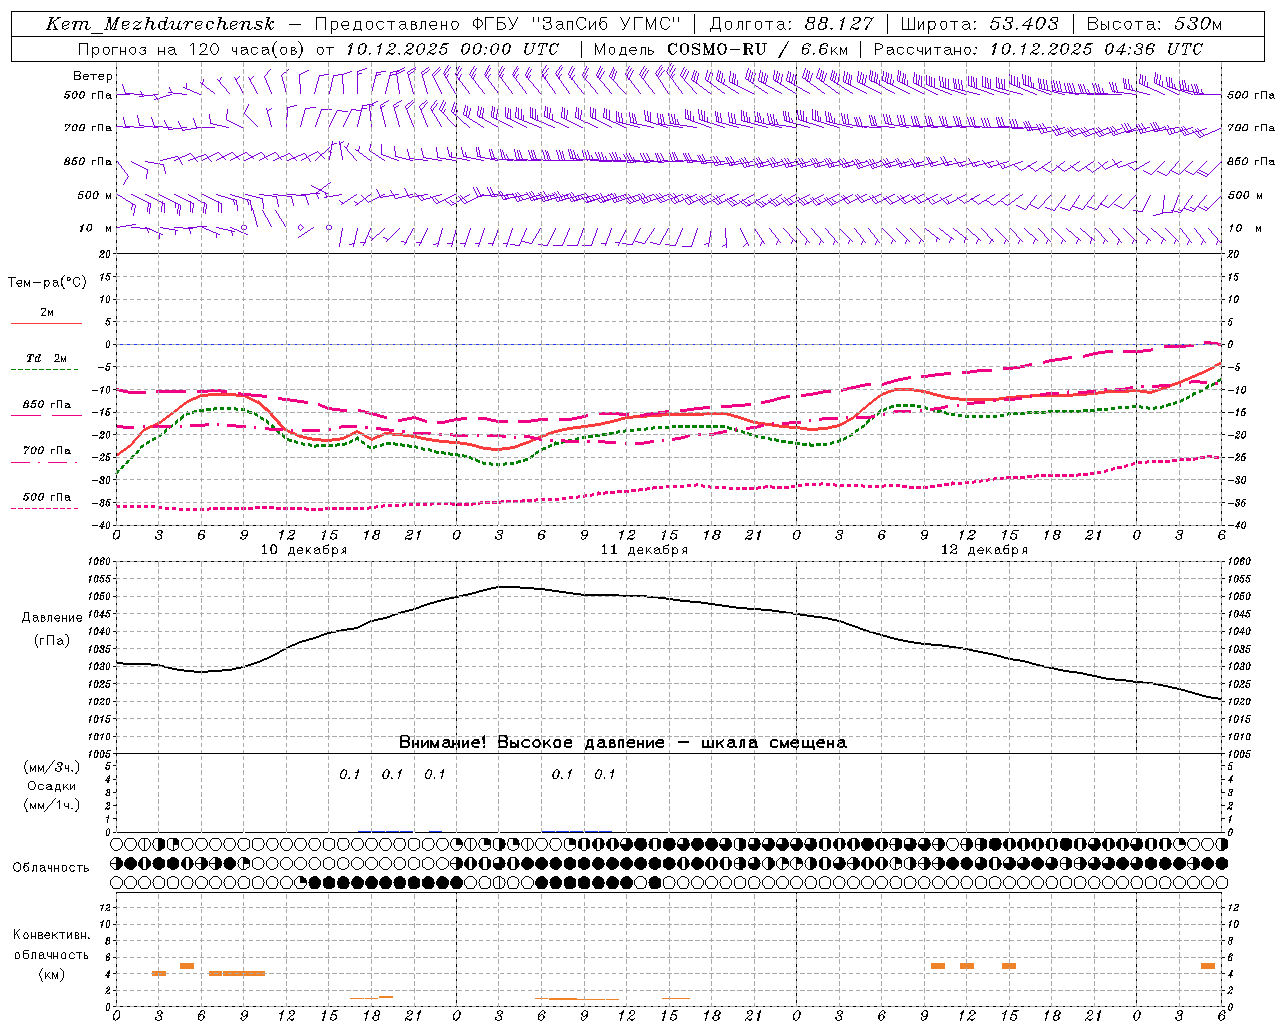The image size is (1280, 1024).
Task: Click the Тем-ра(°C) temperature panel label
Action: coord(47,283)
